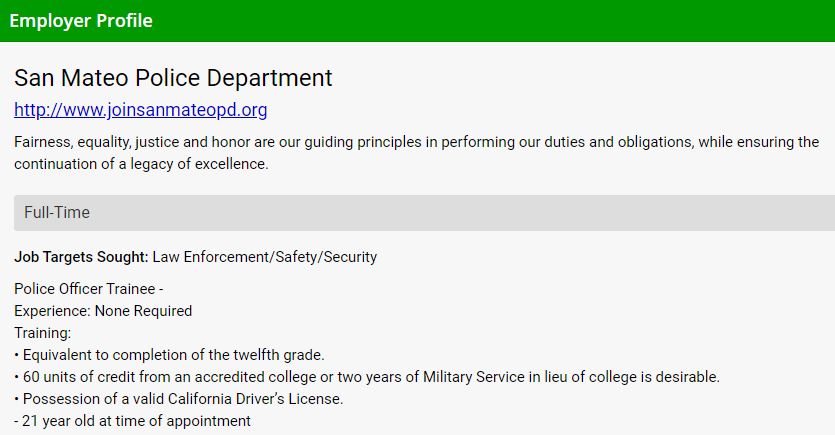Click the Law Enforcement/Safety/Security job target text
835x435 pixels.
point(265,257)
